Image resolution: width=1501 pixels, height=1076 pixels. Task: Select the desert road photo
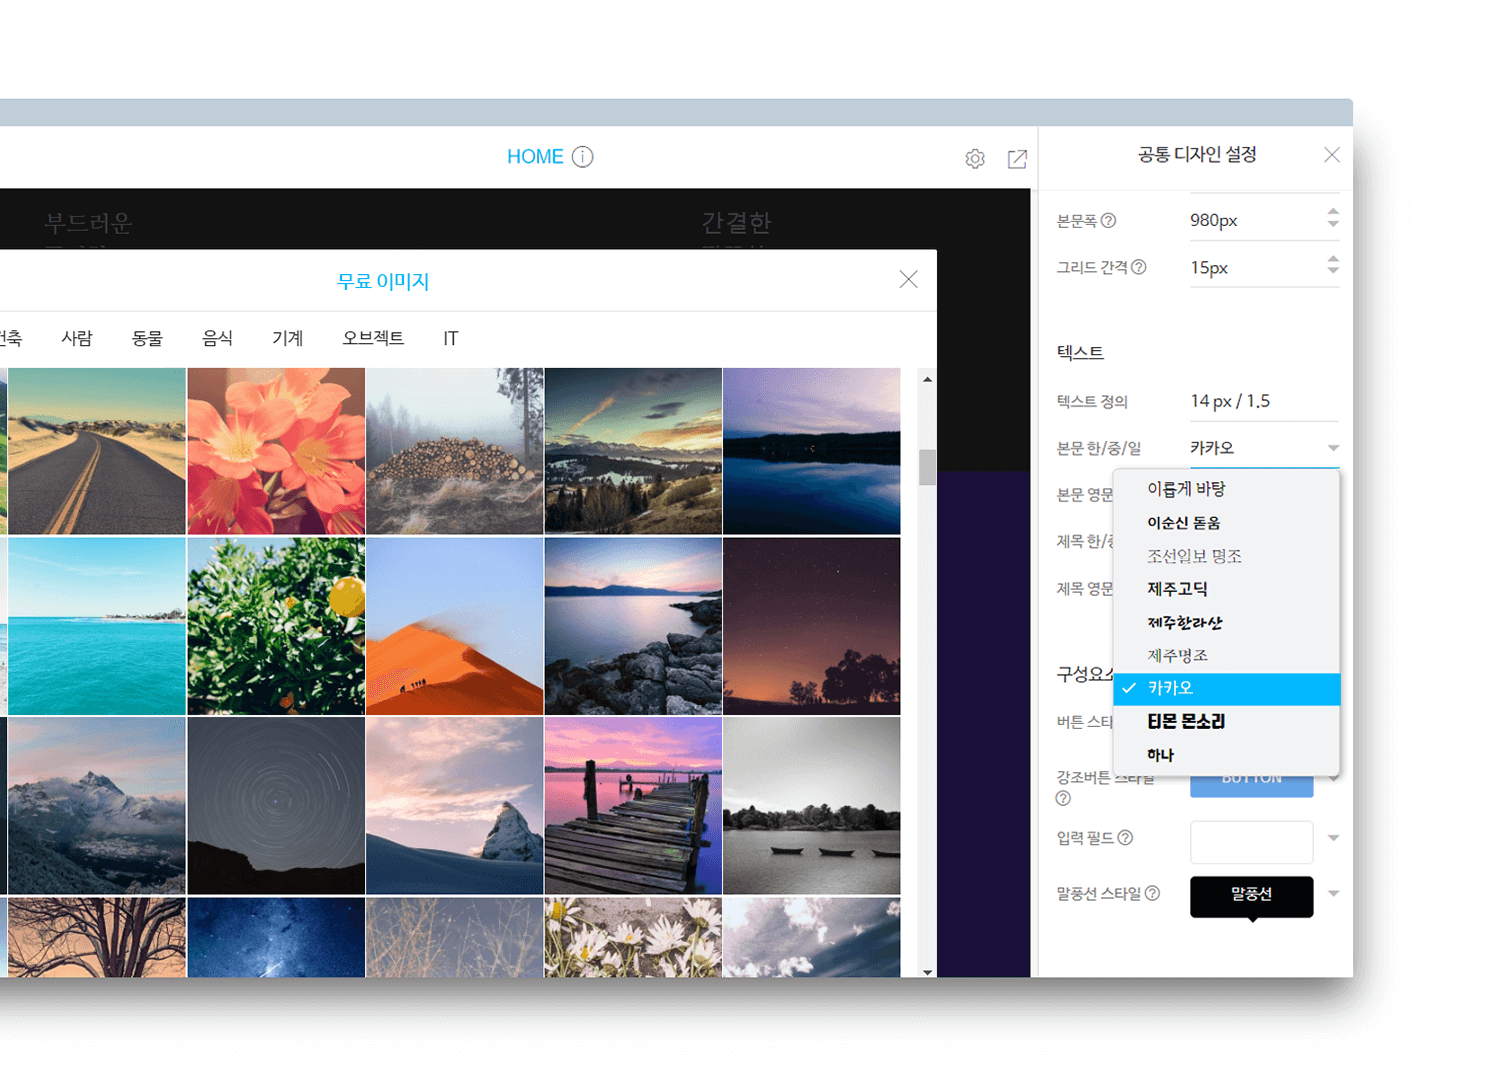(x=97, y=451)
